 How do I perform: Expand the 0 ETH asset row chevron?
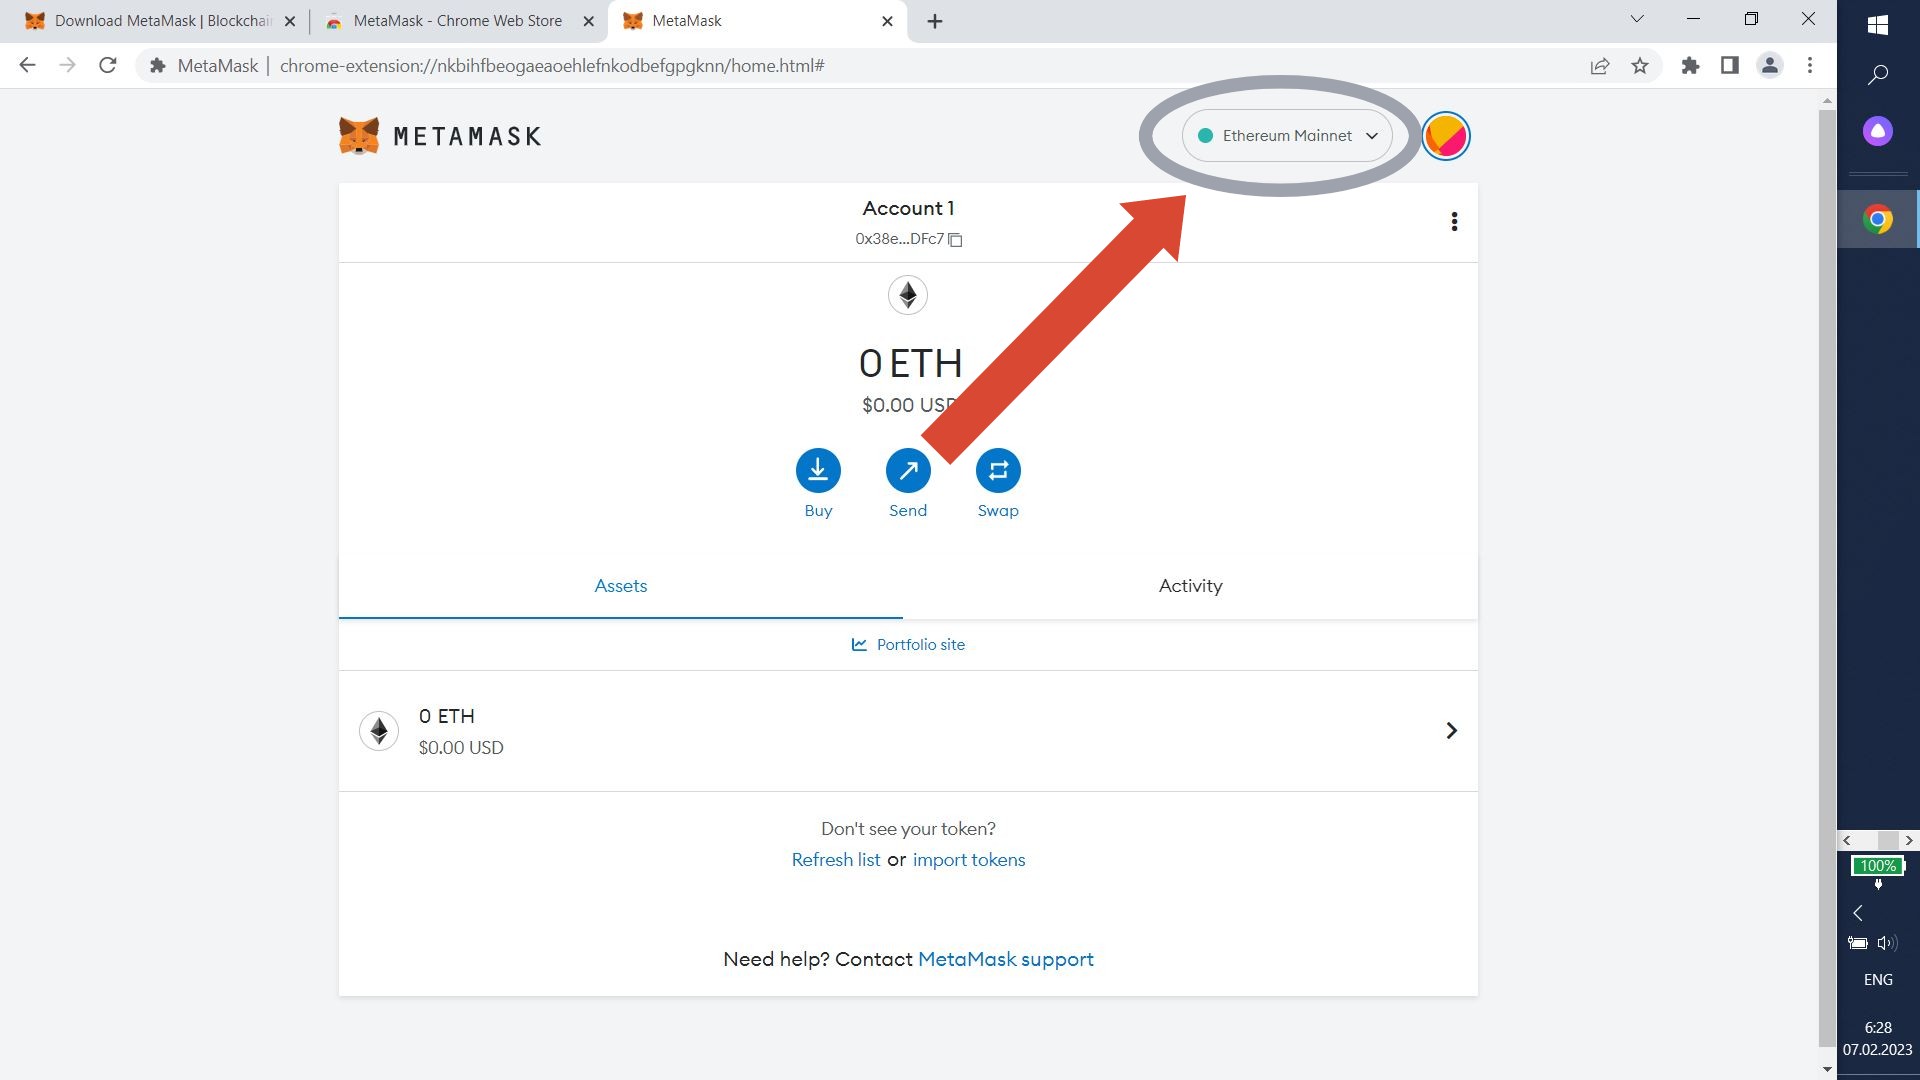(1451, 731)
